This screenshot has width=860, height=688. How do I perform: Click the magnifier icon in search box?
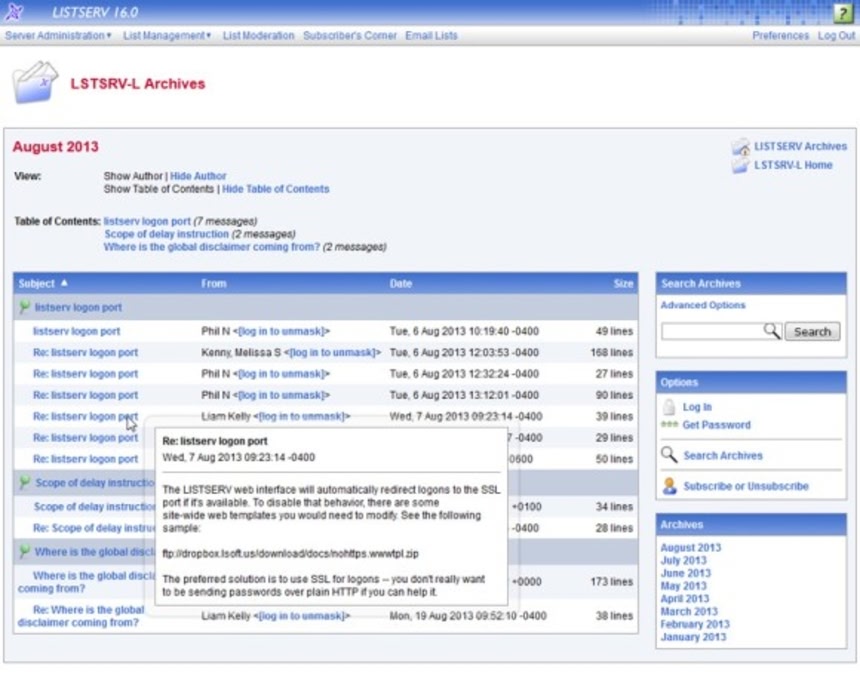pos(772,331)
